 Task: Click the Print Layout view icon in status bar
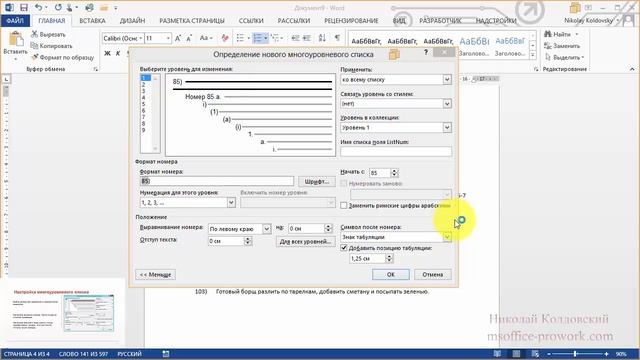[x=516, y=354]
